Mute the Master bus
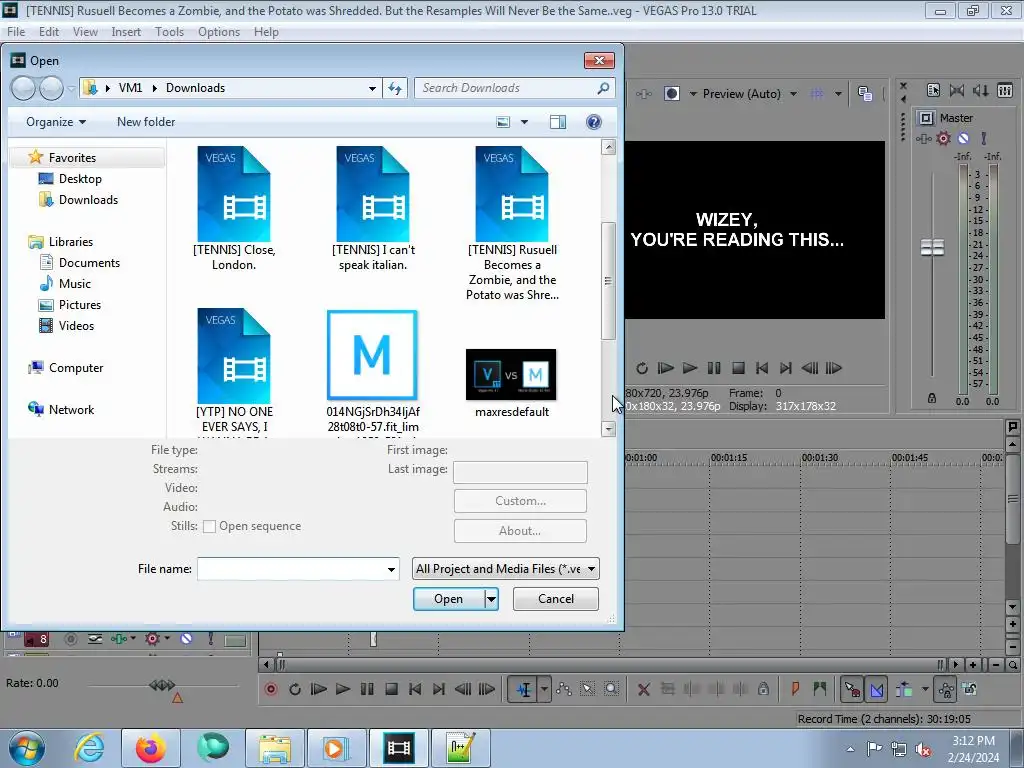The width and height of the screenshot is (1024, 768). (963, 138)
